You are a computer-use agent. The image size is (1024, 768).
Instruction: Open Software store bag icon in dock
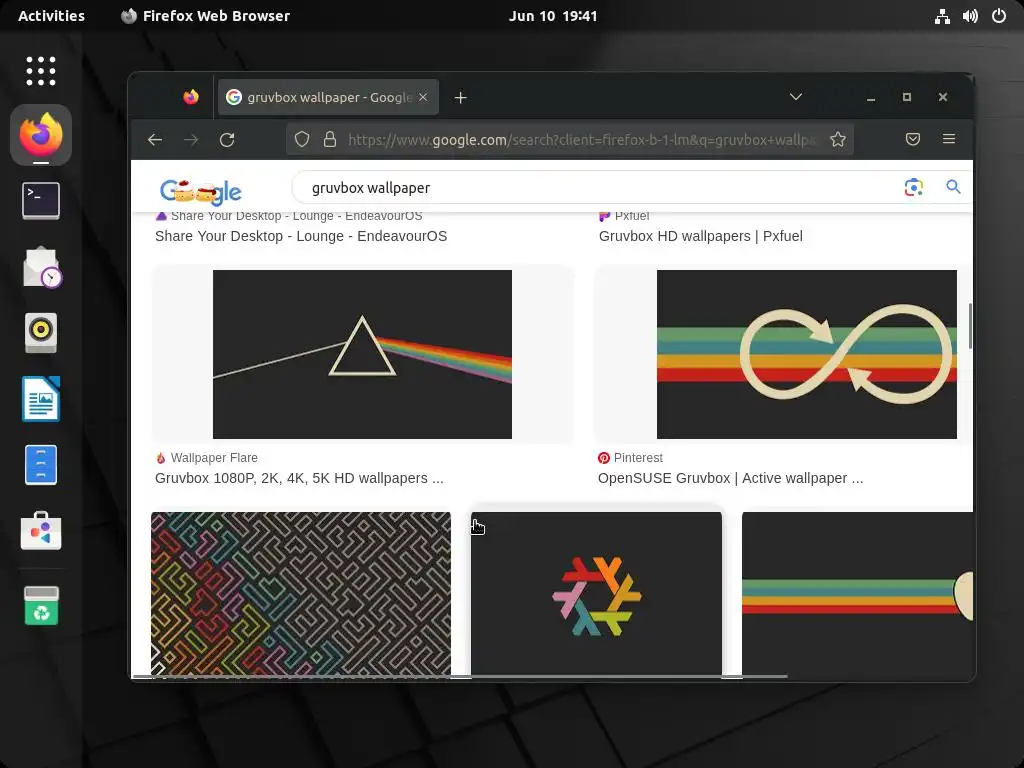coord(40,531)
